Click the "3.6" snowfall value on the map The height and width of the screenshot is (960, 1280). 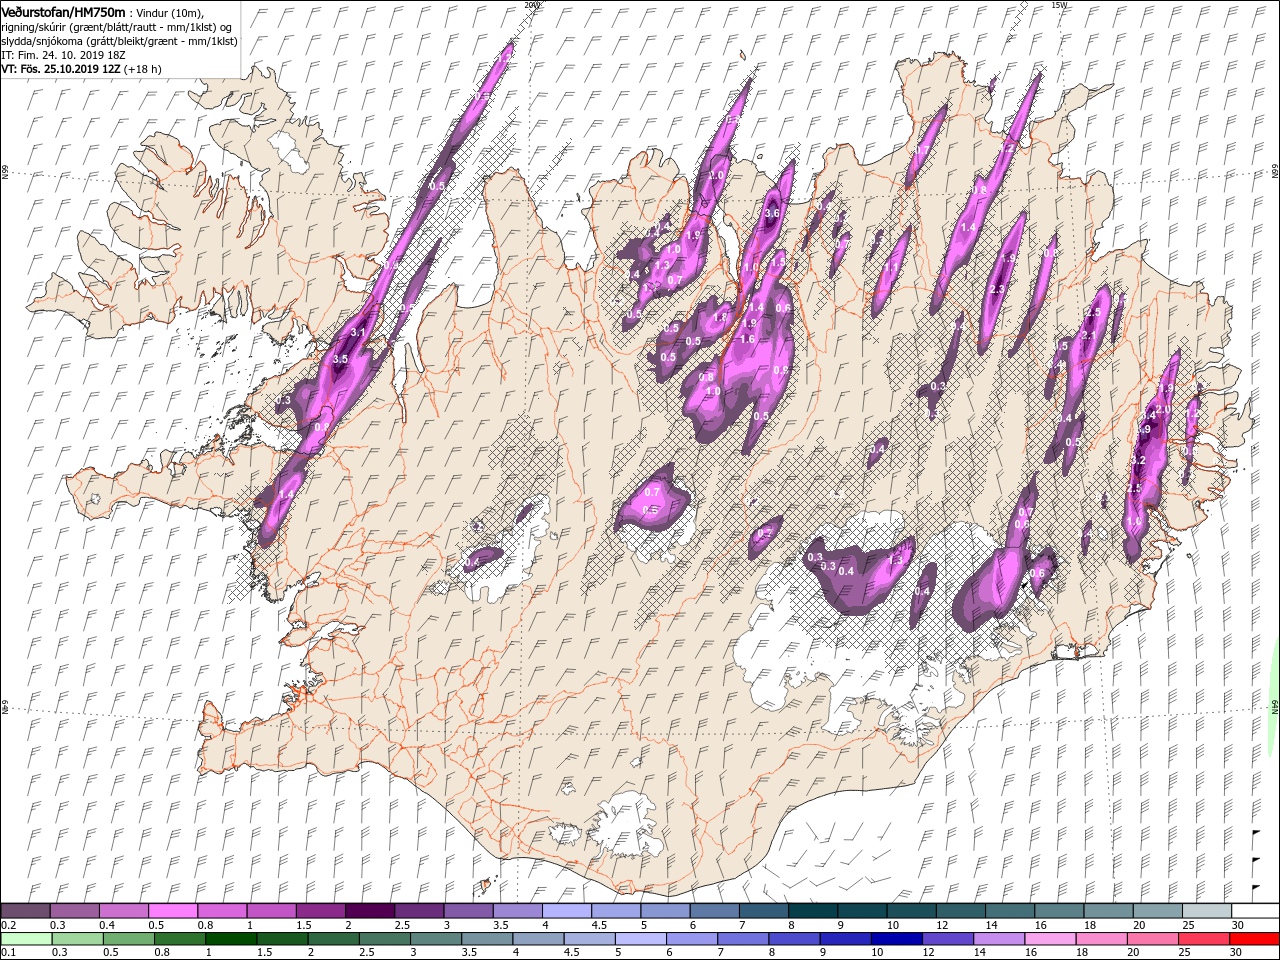[x=771, y=213]
